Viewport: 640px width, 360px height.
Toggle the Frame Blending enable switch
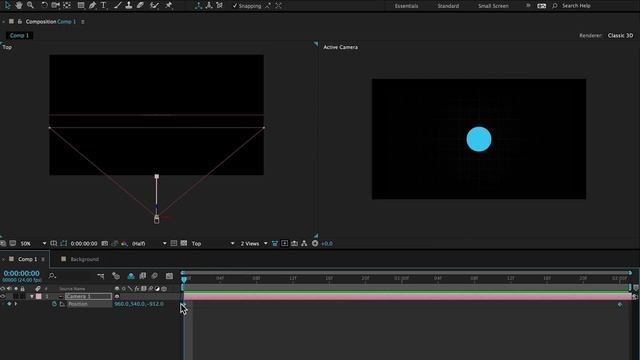(x=142, y=276)
